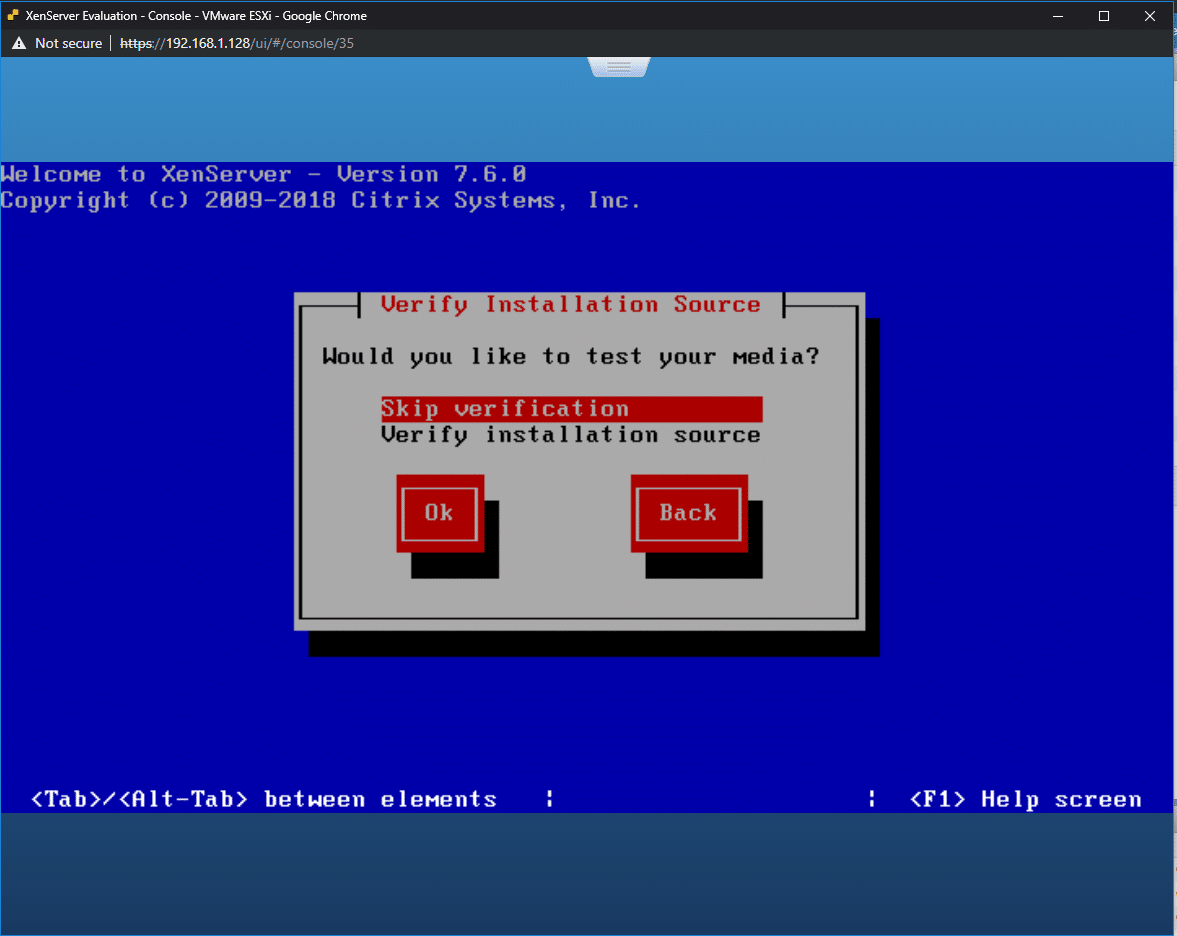Click the Tab/Alt-Tab between elements hint

coord(263,800)
